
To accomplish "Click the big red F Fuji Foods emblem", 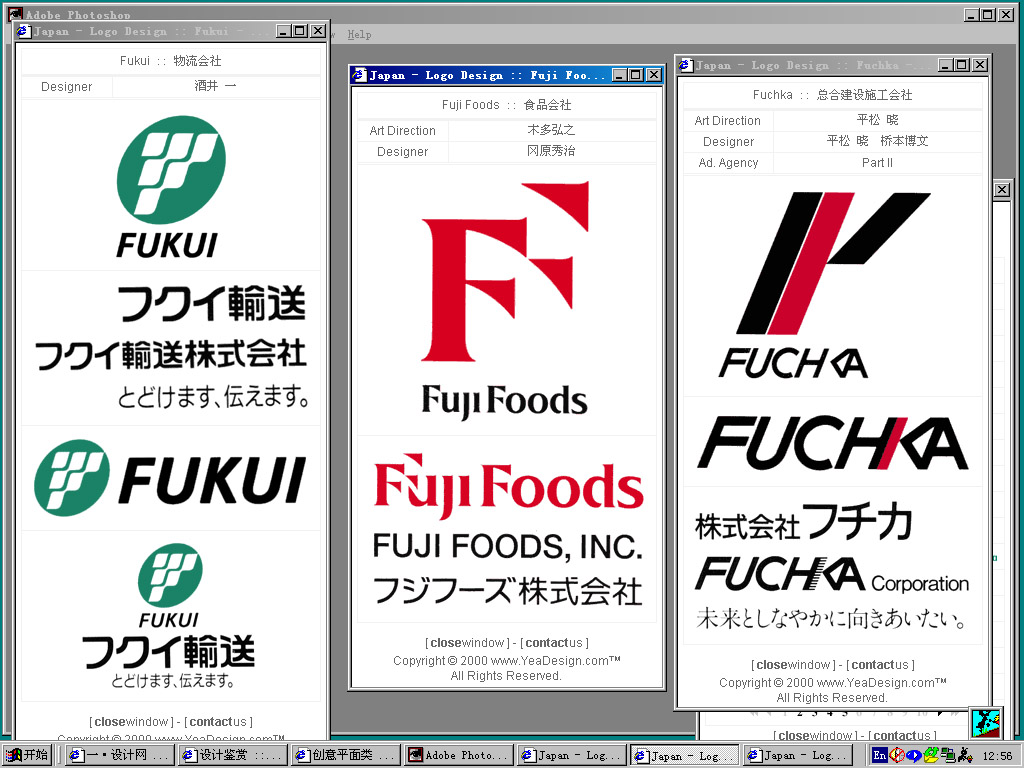I will [505, 271].
